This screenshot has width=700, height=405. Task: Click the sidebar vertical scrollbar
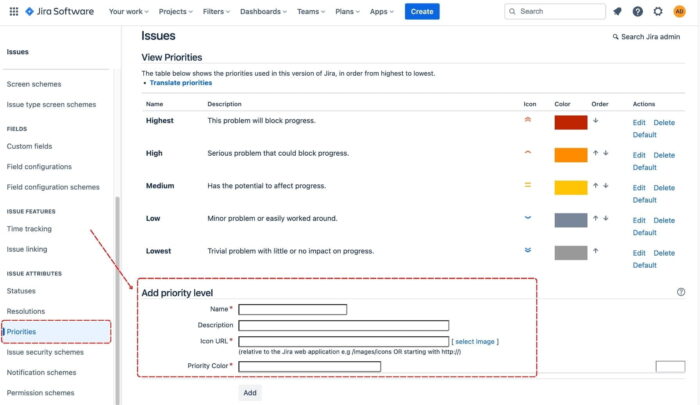[117, 300]
